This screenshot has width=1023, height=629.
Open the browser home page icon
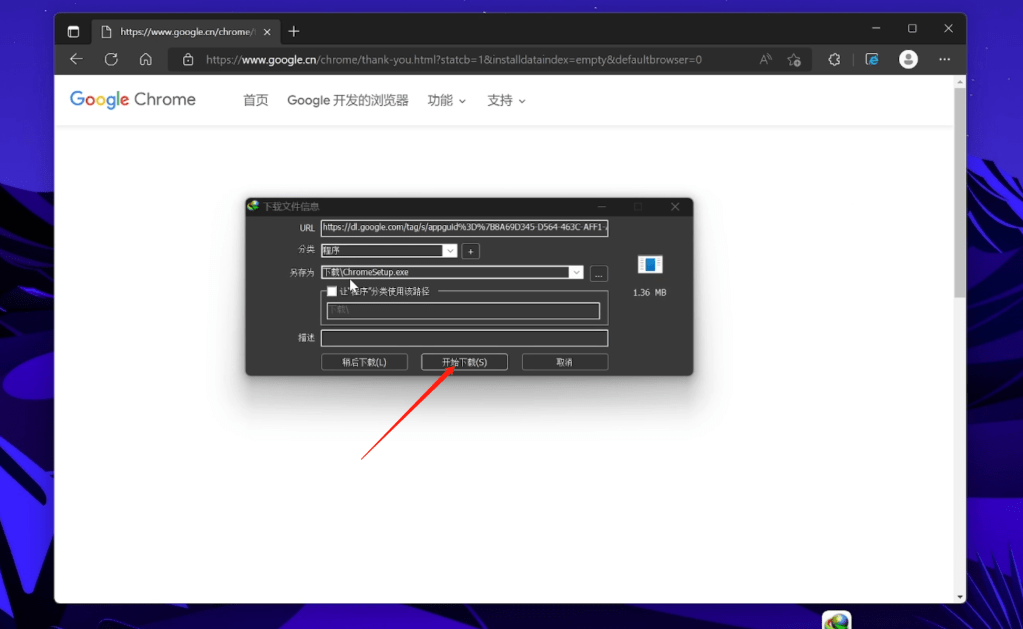(145, 59)
